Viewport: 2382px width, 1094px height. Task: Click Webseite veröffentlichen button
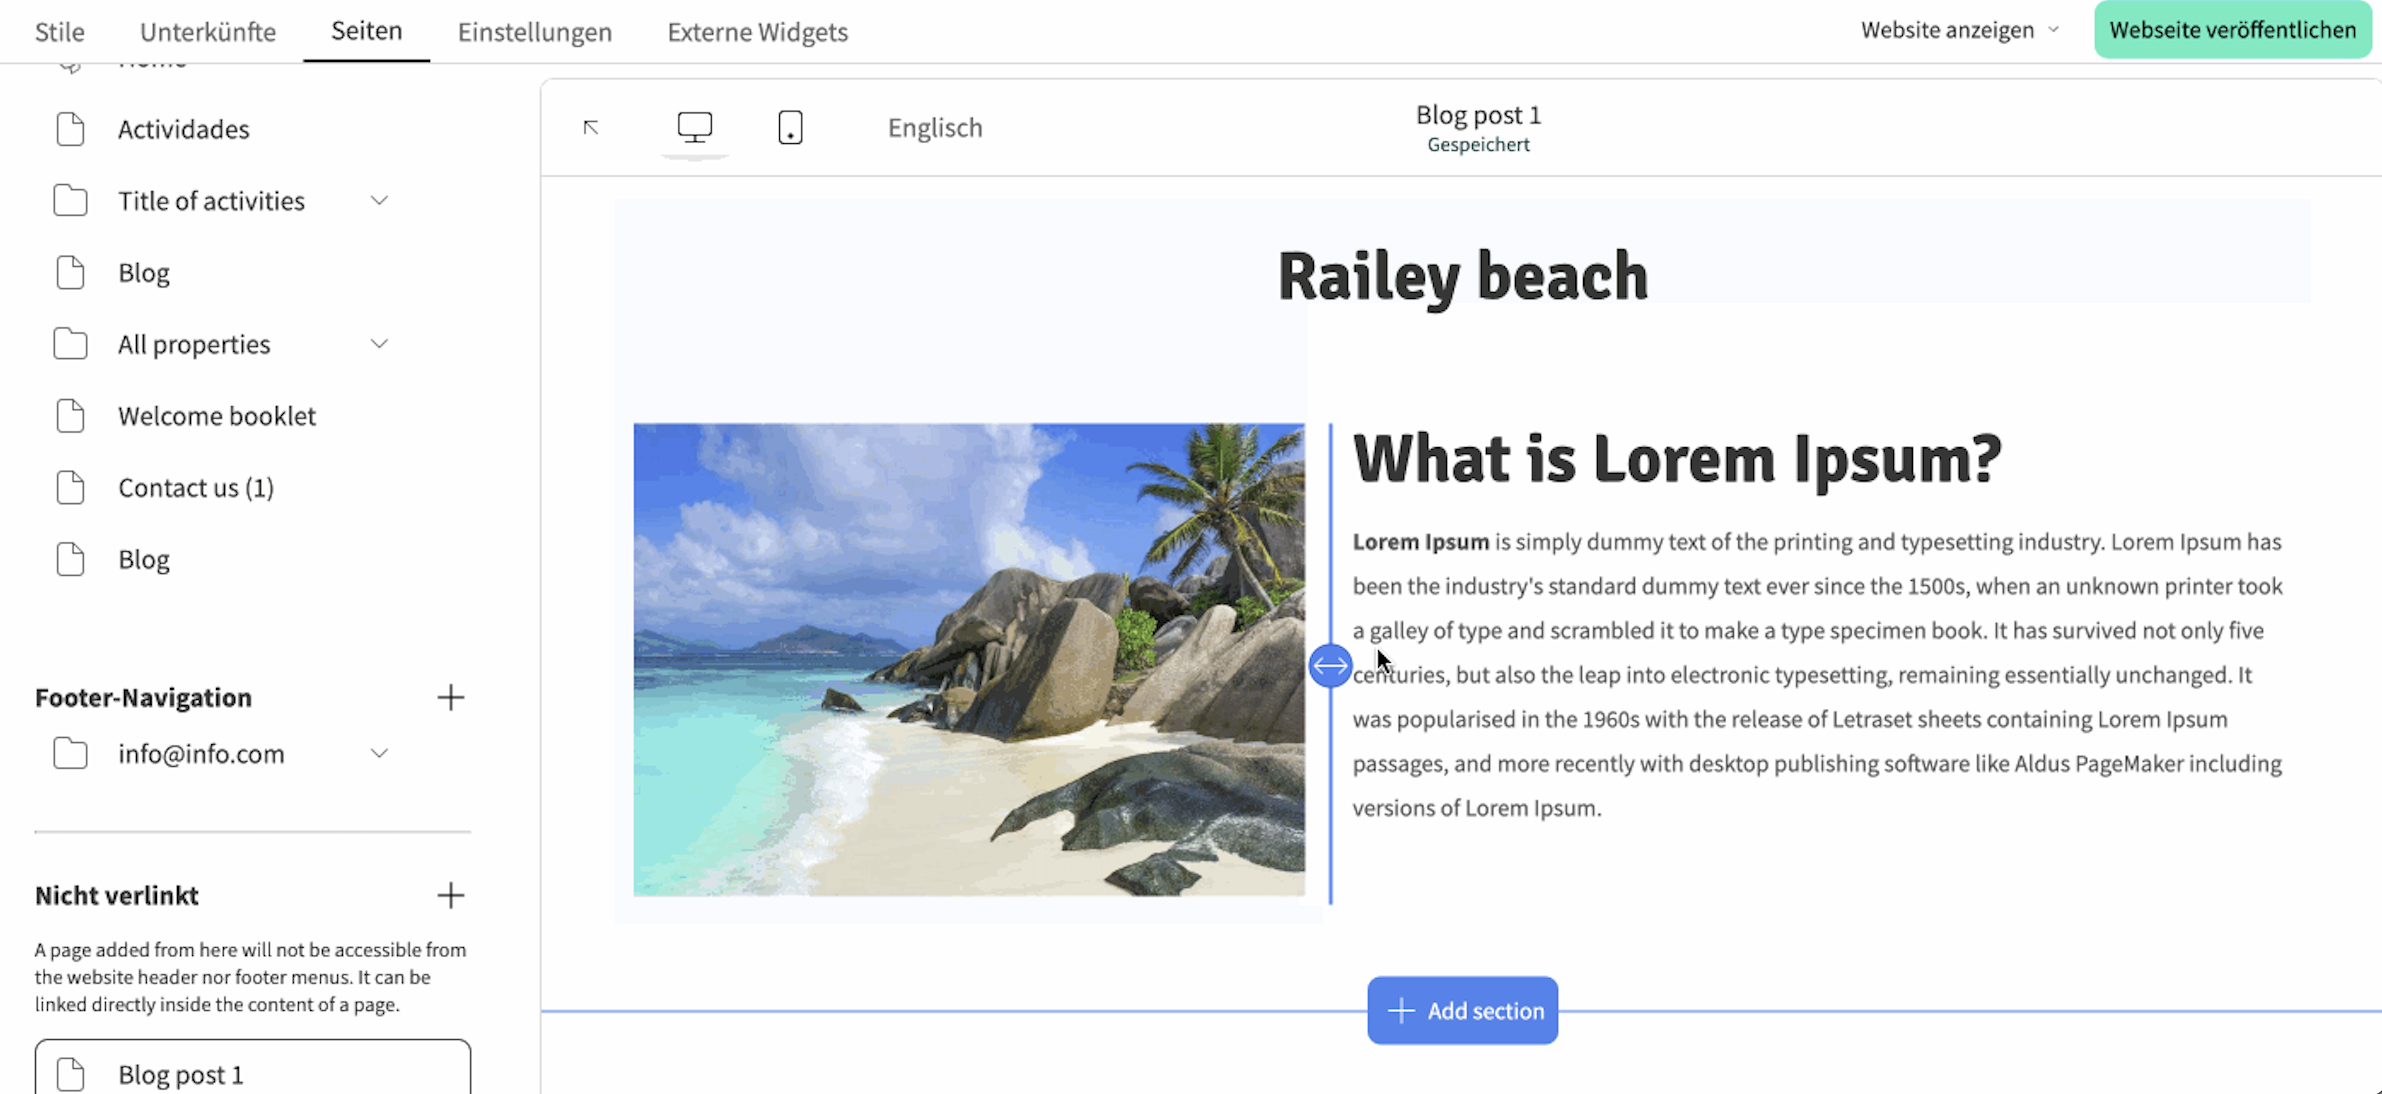(2233, 30)
